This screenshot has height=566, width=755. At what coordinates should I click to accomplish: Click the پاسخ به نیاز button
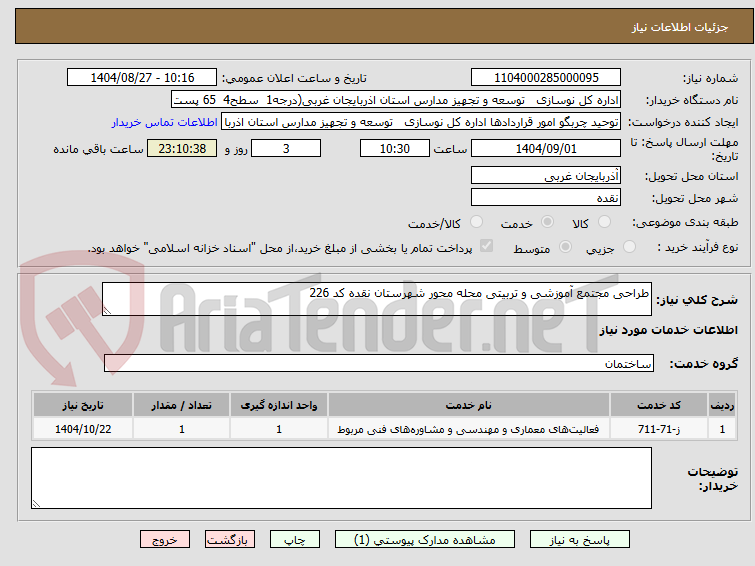[580, 540]
